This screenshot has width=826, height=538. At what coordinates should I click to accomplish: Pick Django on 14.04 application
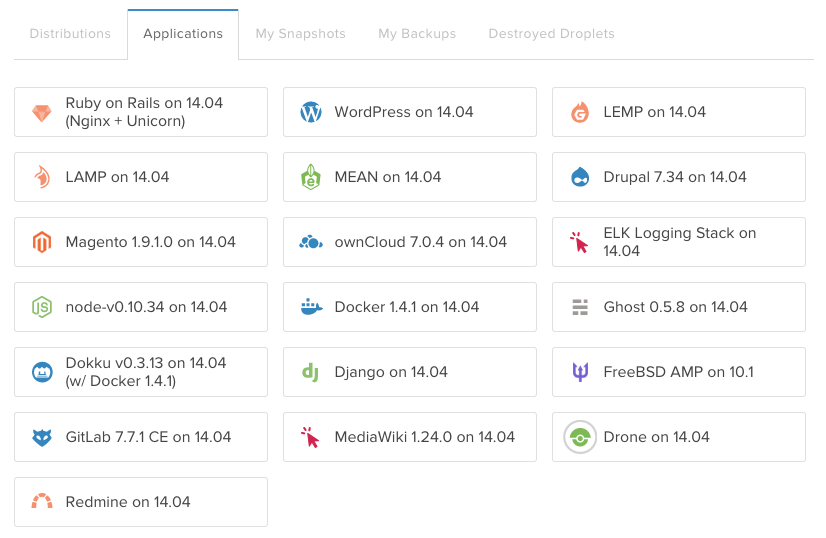pyautogui.click(x=410, y=372)
